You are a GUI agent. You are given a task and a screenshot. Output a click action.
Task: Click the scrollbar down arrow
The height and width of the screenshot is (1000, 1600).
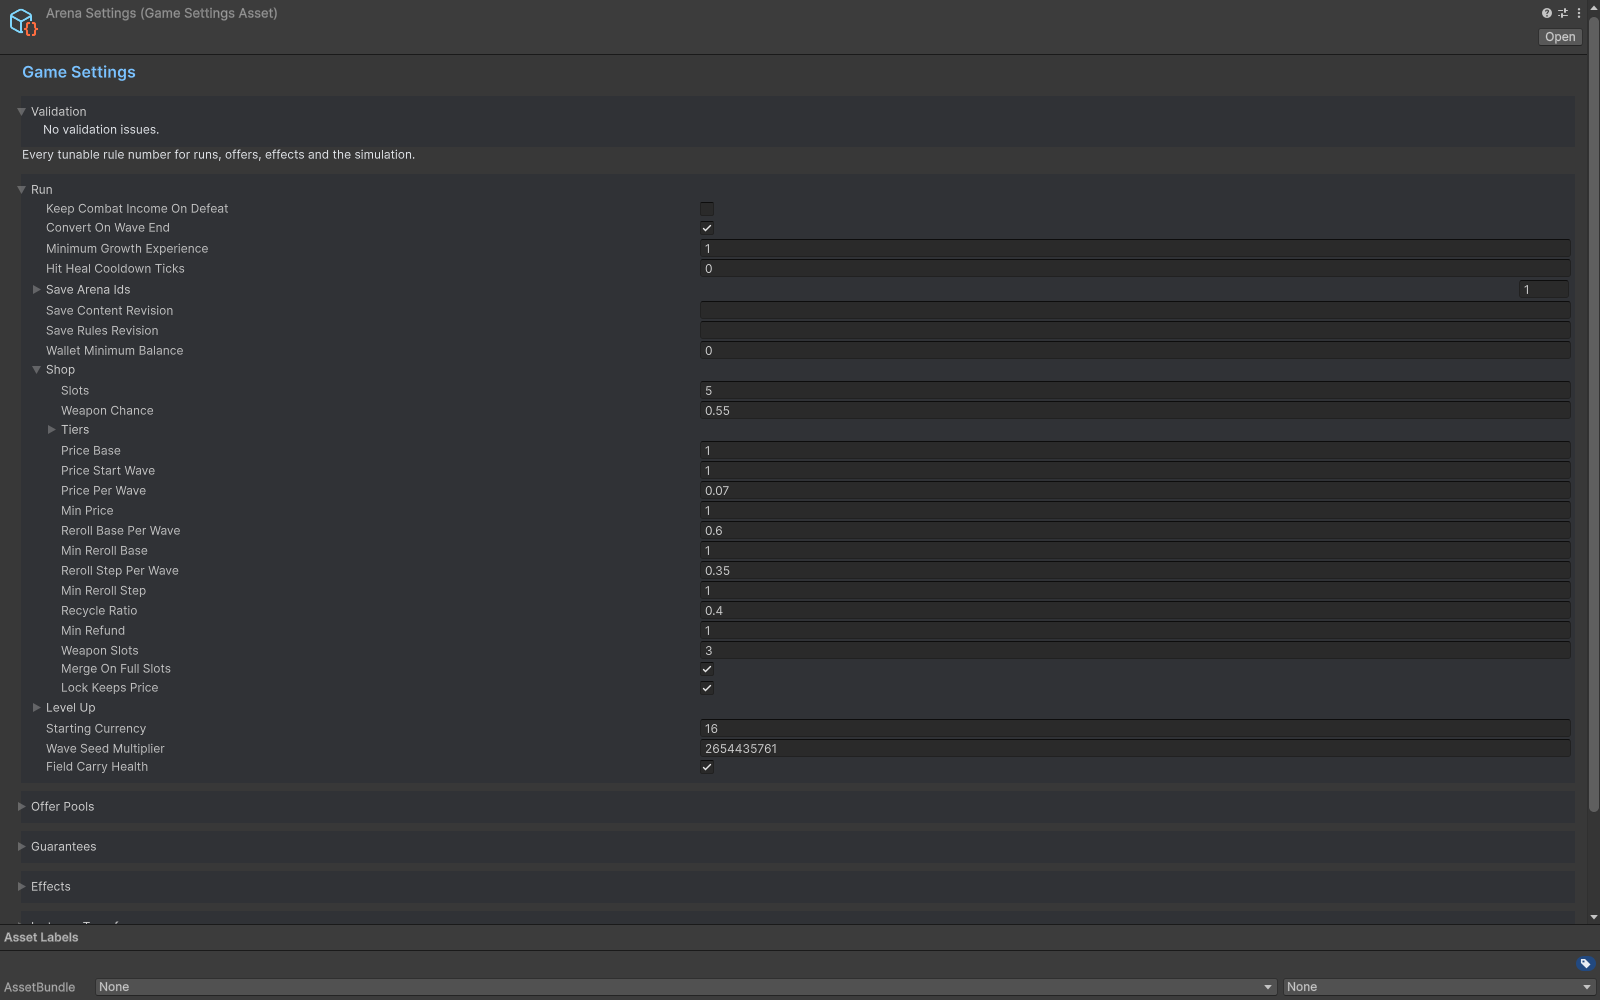pos(1594,917)
